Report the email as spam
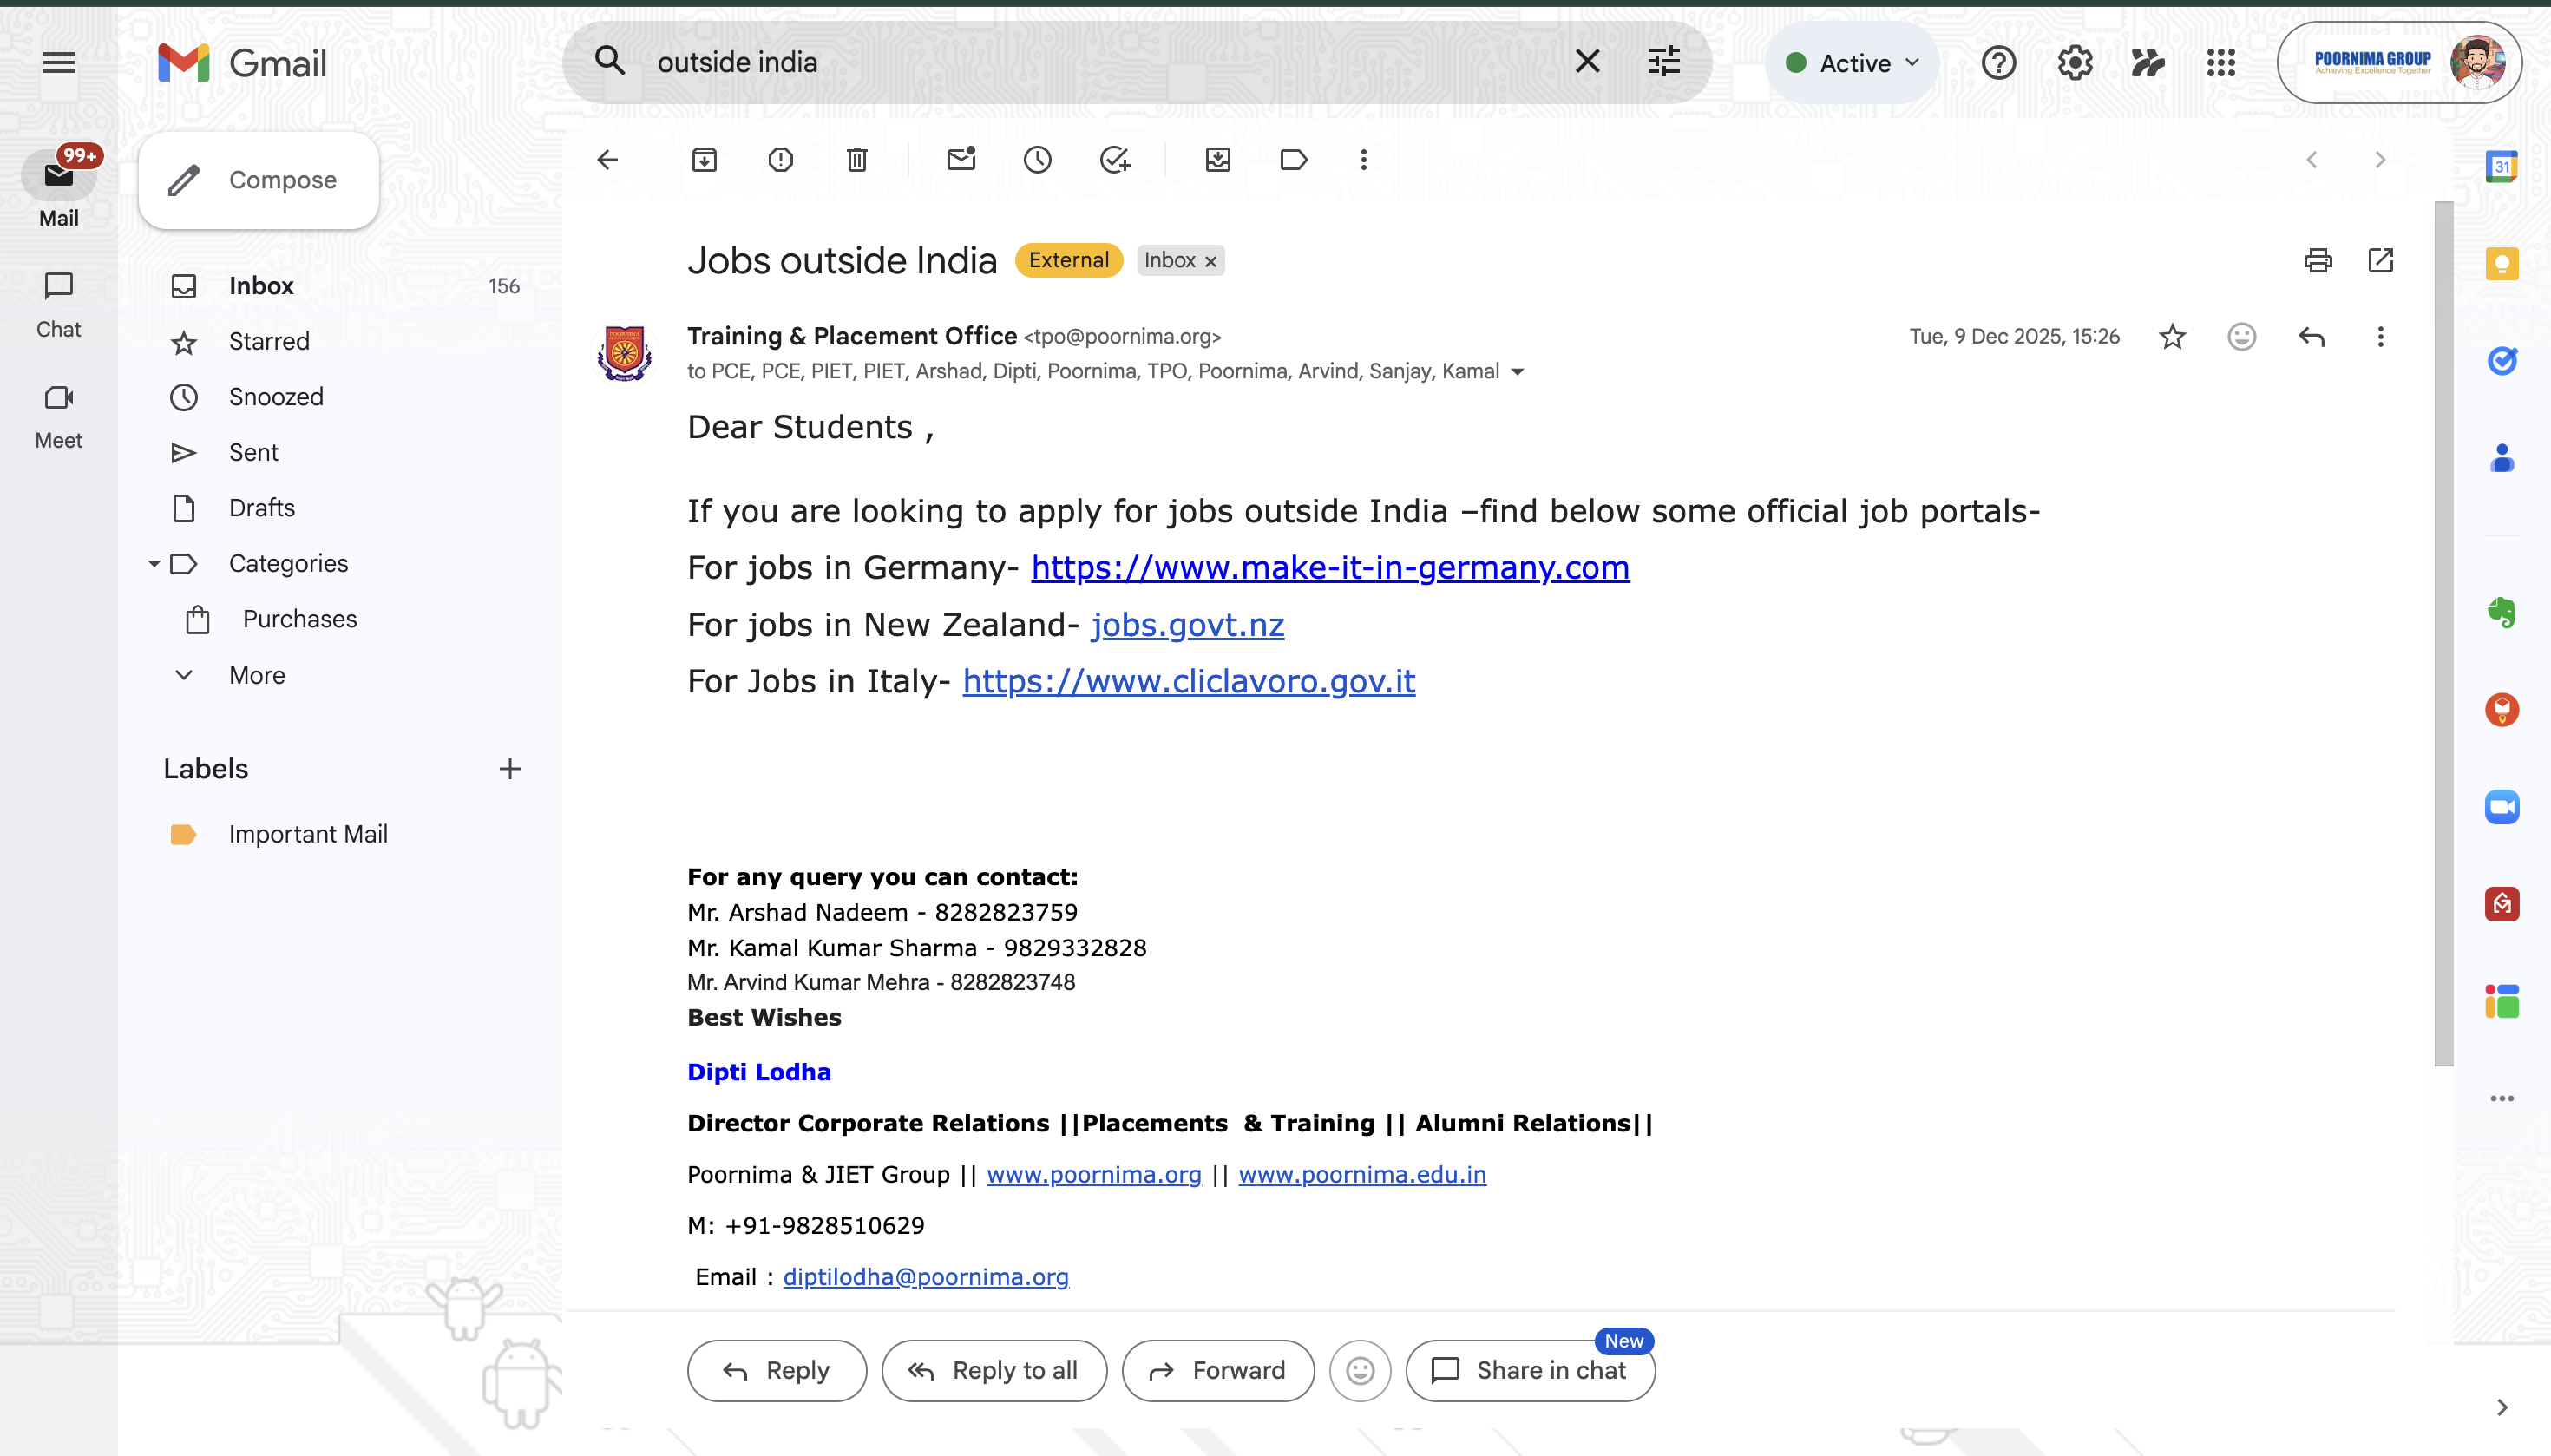This screenshot has height=1456, width=2551. point(780,160)
